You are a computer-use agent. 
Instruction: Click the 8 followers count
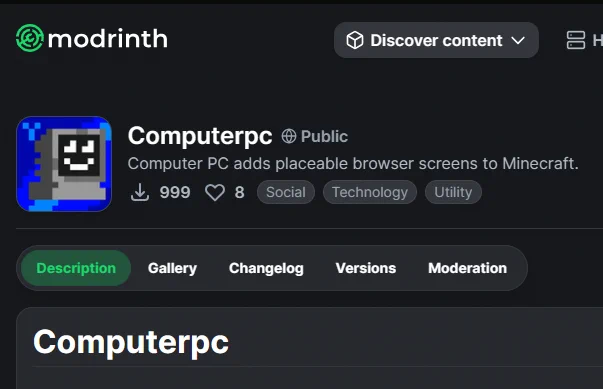pos(240,192)
